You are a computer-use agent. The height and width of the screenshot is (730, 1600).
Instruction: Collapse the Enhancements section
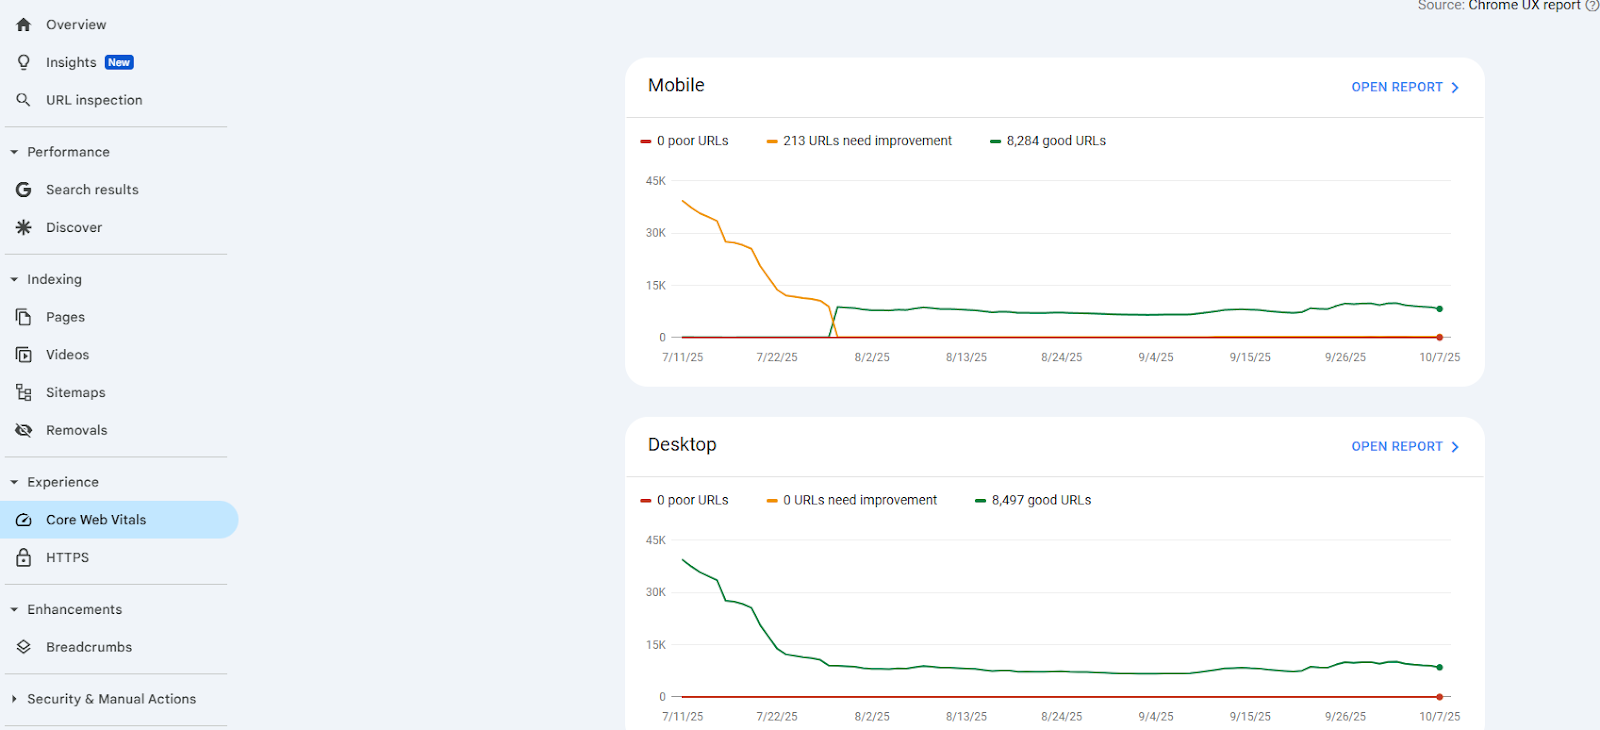(14, 610)
